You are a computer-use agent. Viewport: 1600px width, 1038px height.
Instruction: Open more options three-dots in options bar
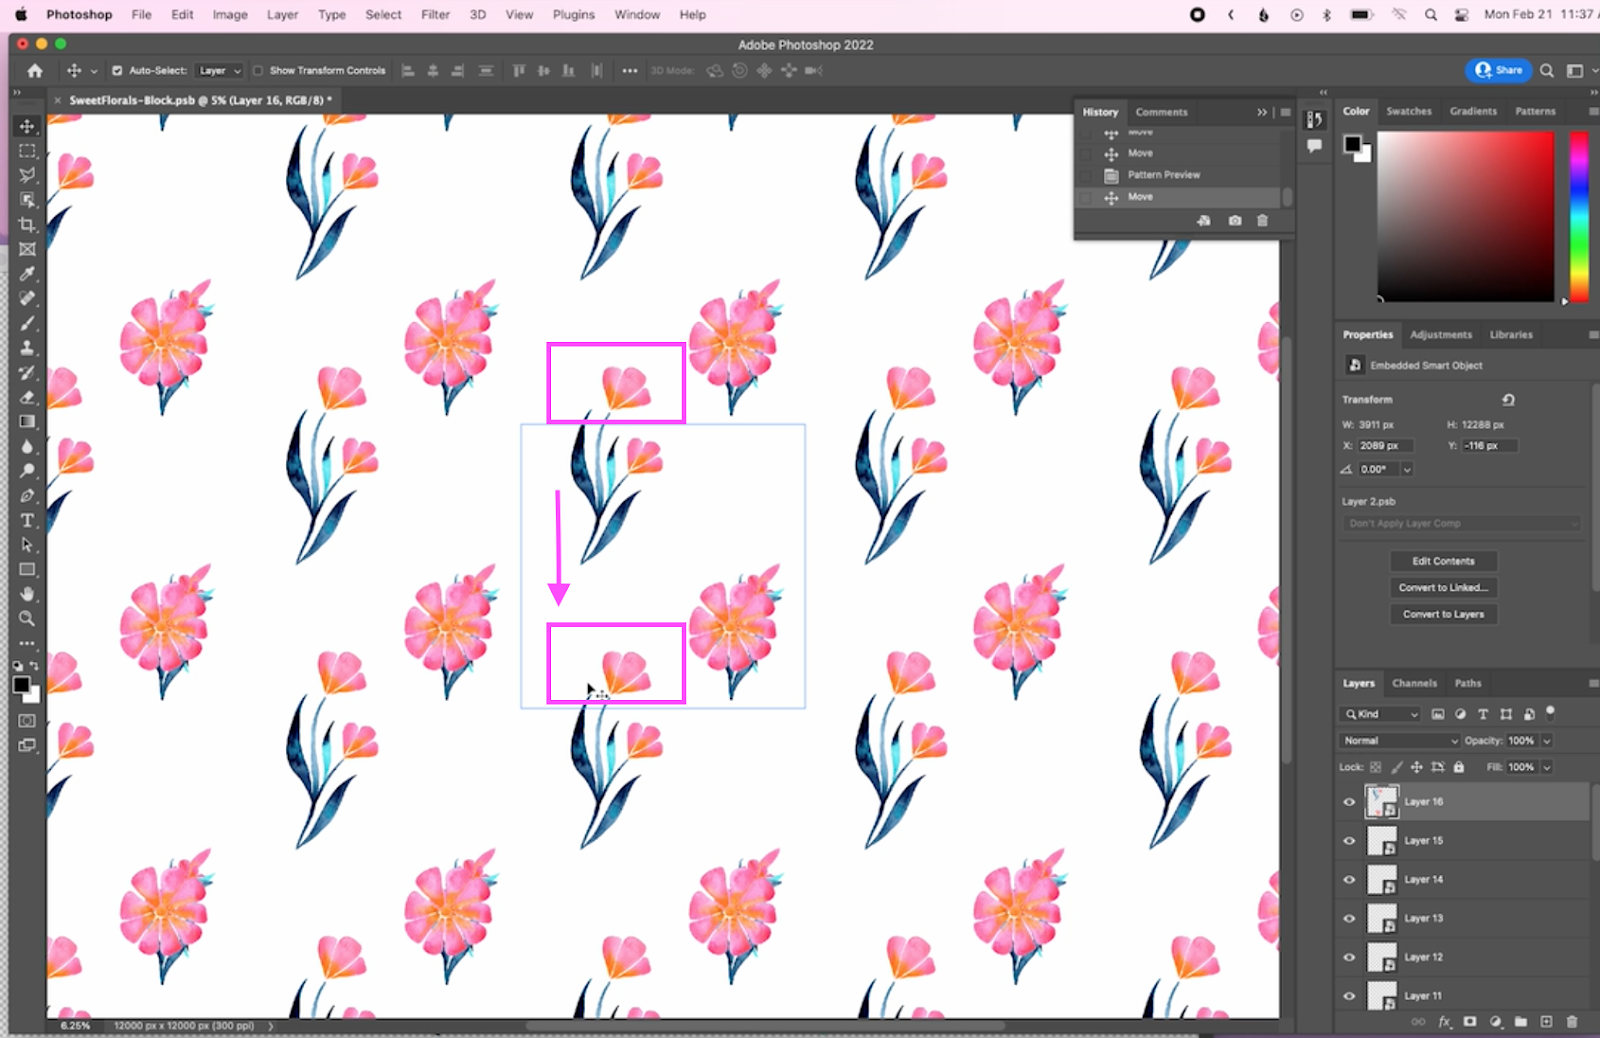[x=630, y=71]
